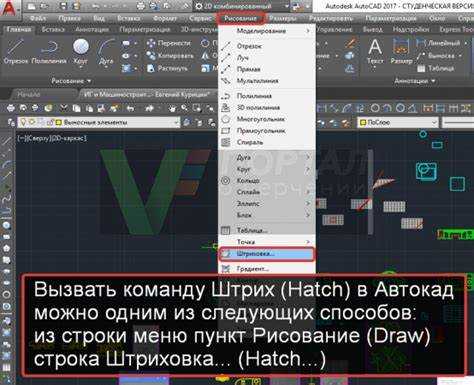Choose Штриховка... from the Draw menu
474x385 pixels.
(267, 254)
